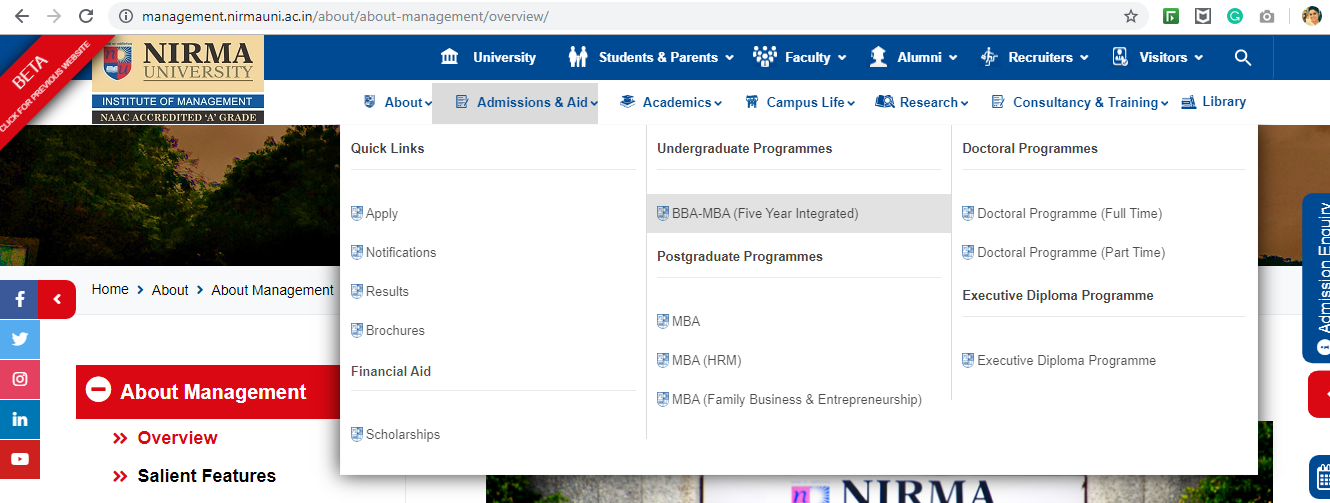Click the Library navigation link

coord(1214,102)
